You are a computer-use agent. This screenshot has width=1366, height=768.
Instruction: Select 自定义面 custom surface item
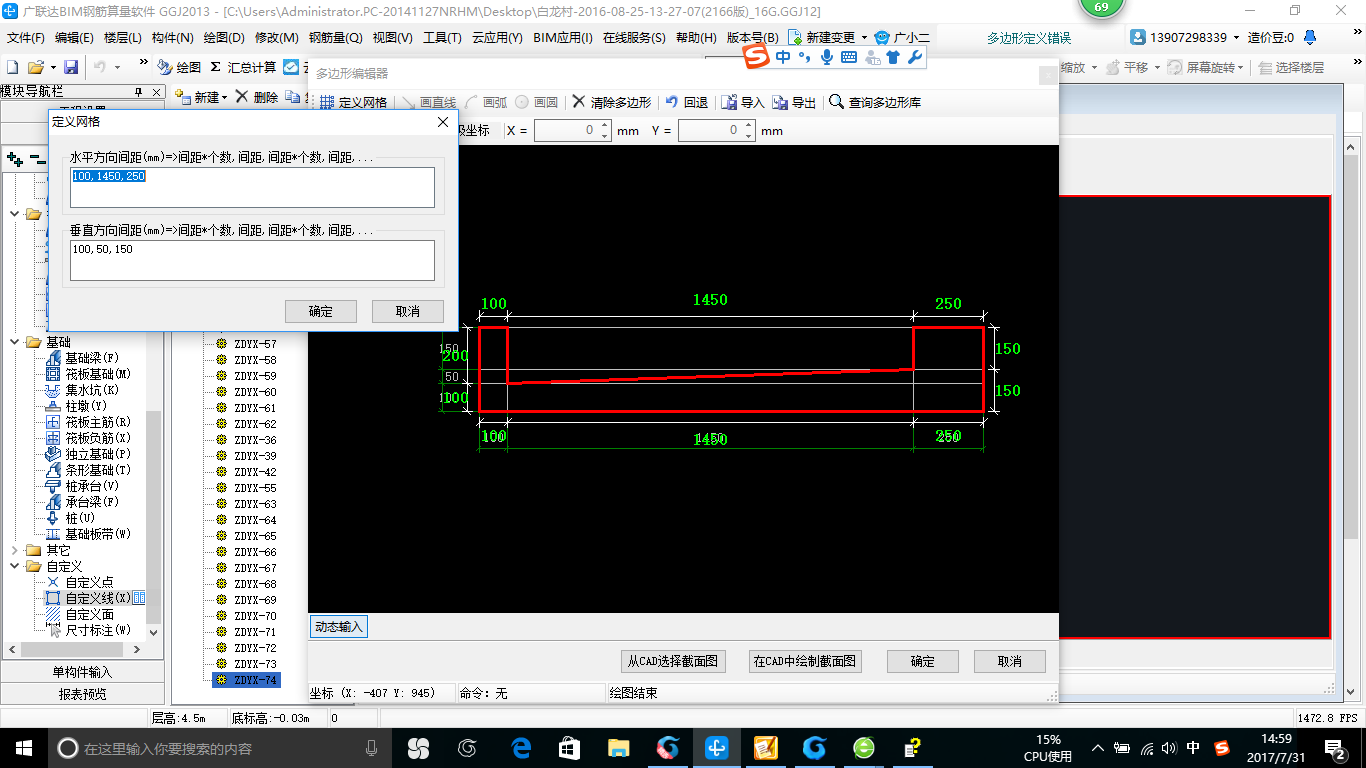pos(79,614)
